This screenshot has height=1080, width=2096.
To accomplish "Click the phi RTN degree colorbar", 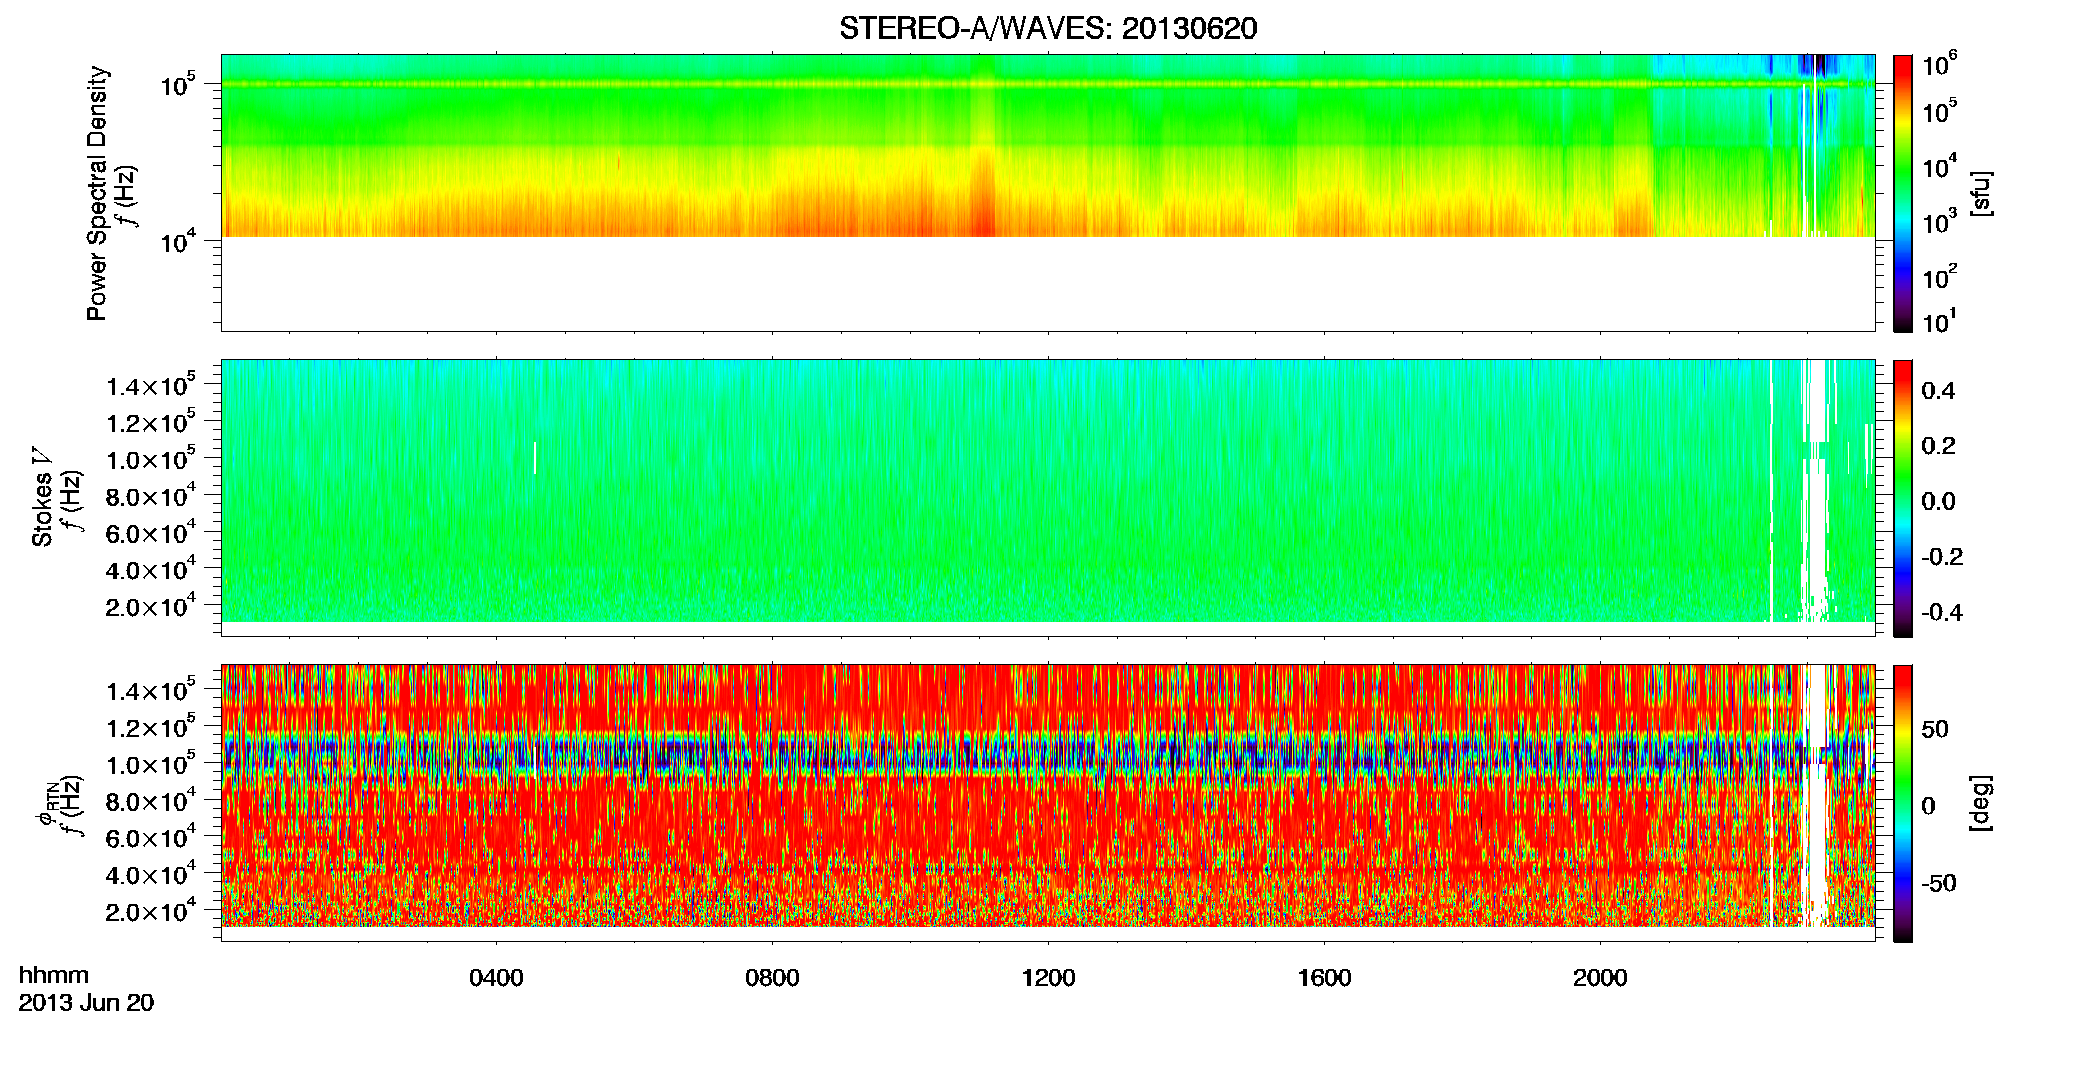I will [1903, 803].
